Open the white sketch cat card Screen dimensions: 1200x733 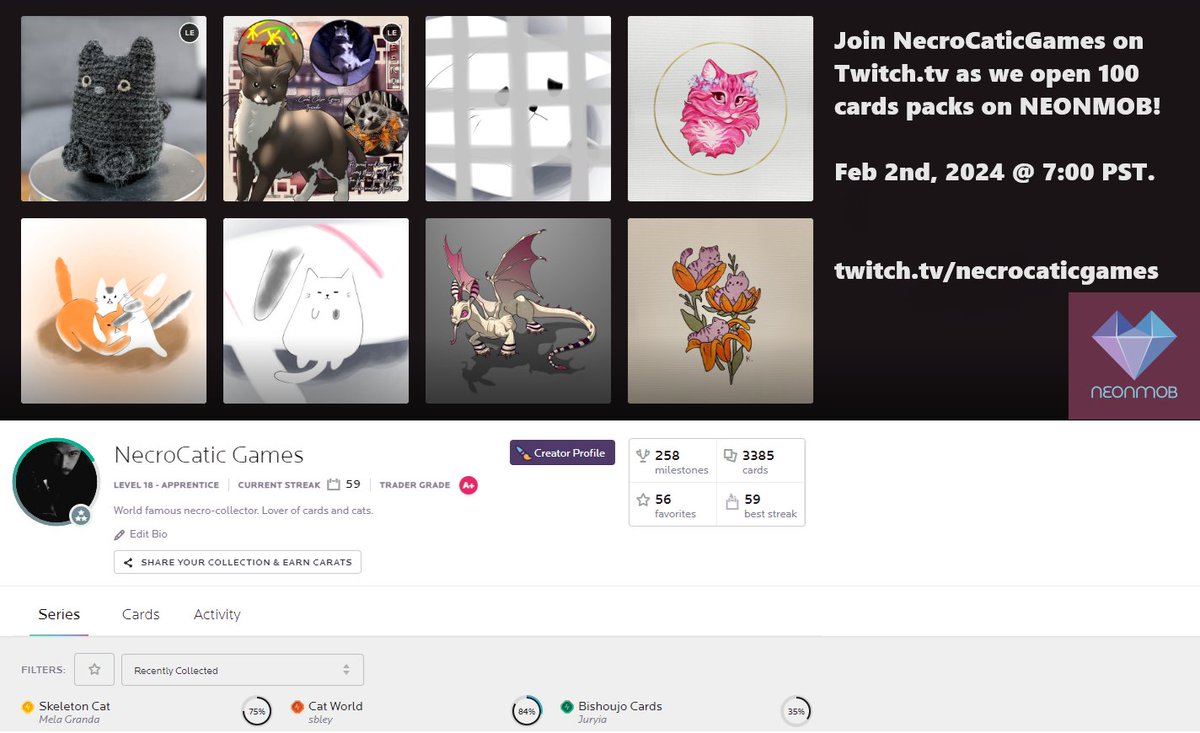click(316, 311)
